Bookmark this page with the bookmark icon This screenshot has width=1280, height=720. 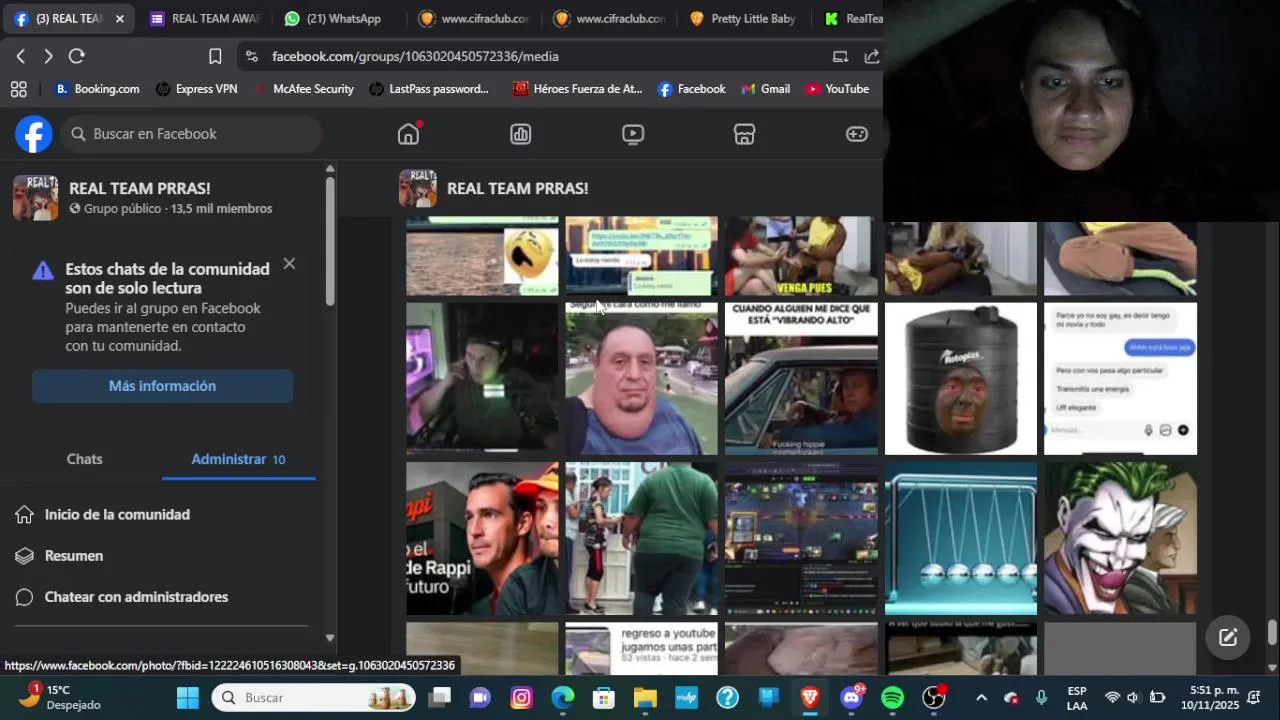tap(215, 56)
